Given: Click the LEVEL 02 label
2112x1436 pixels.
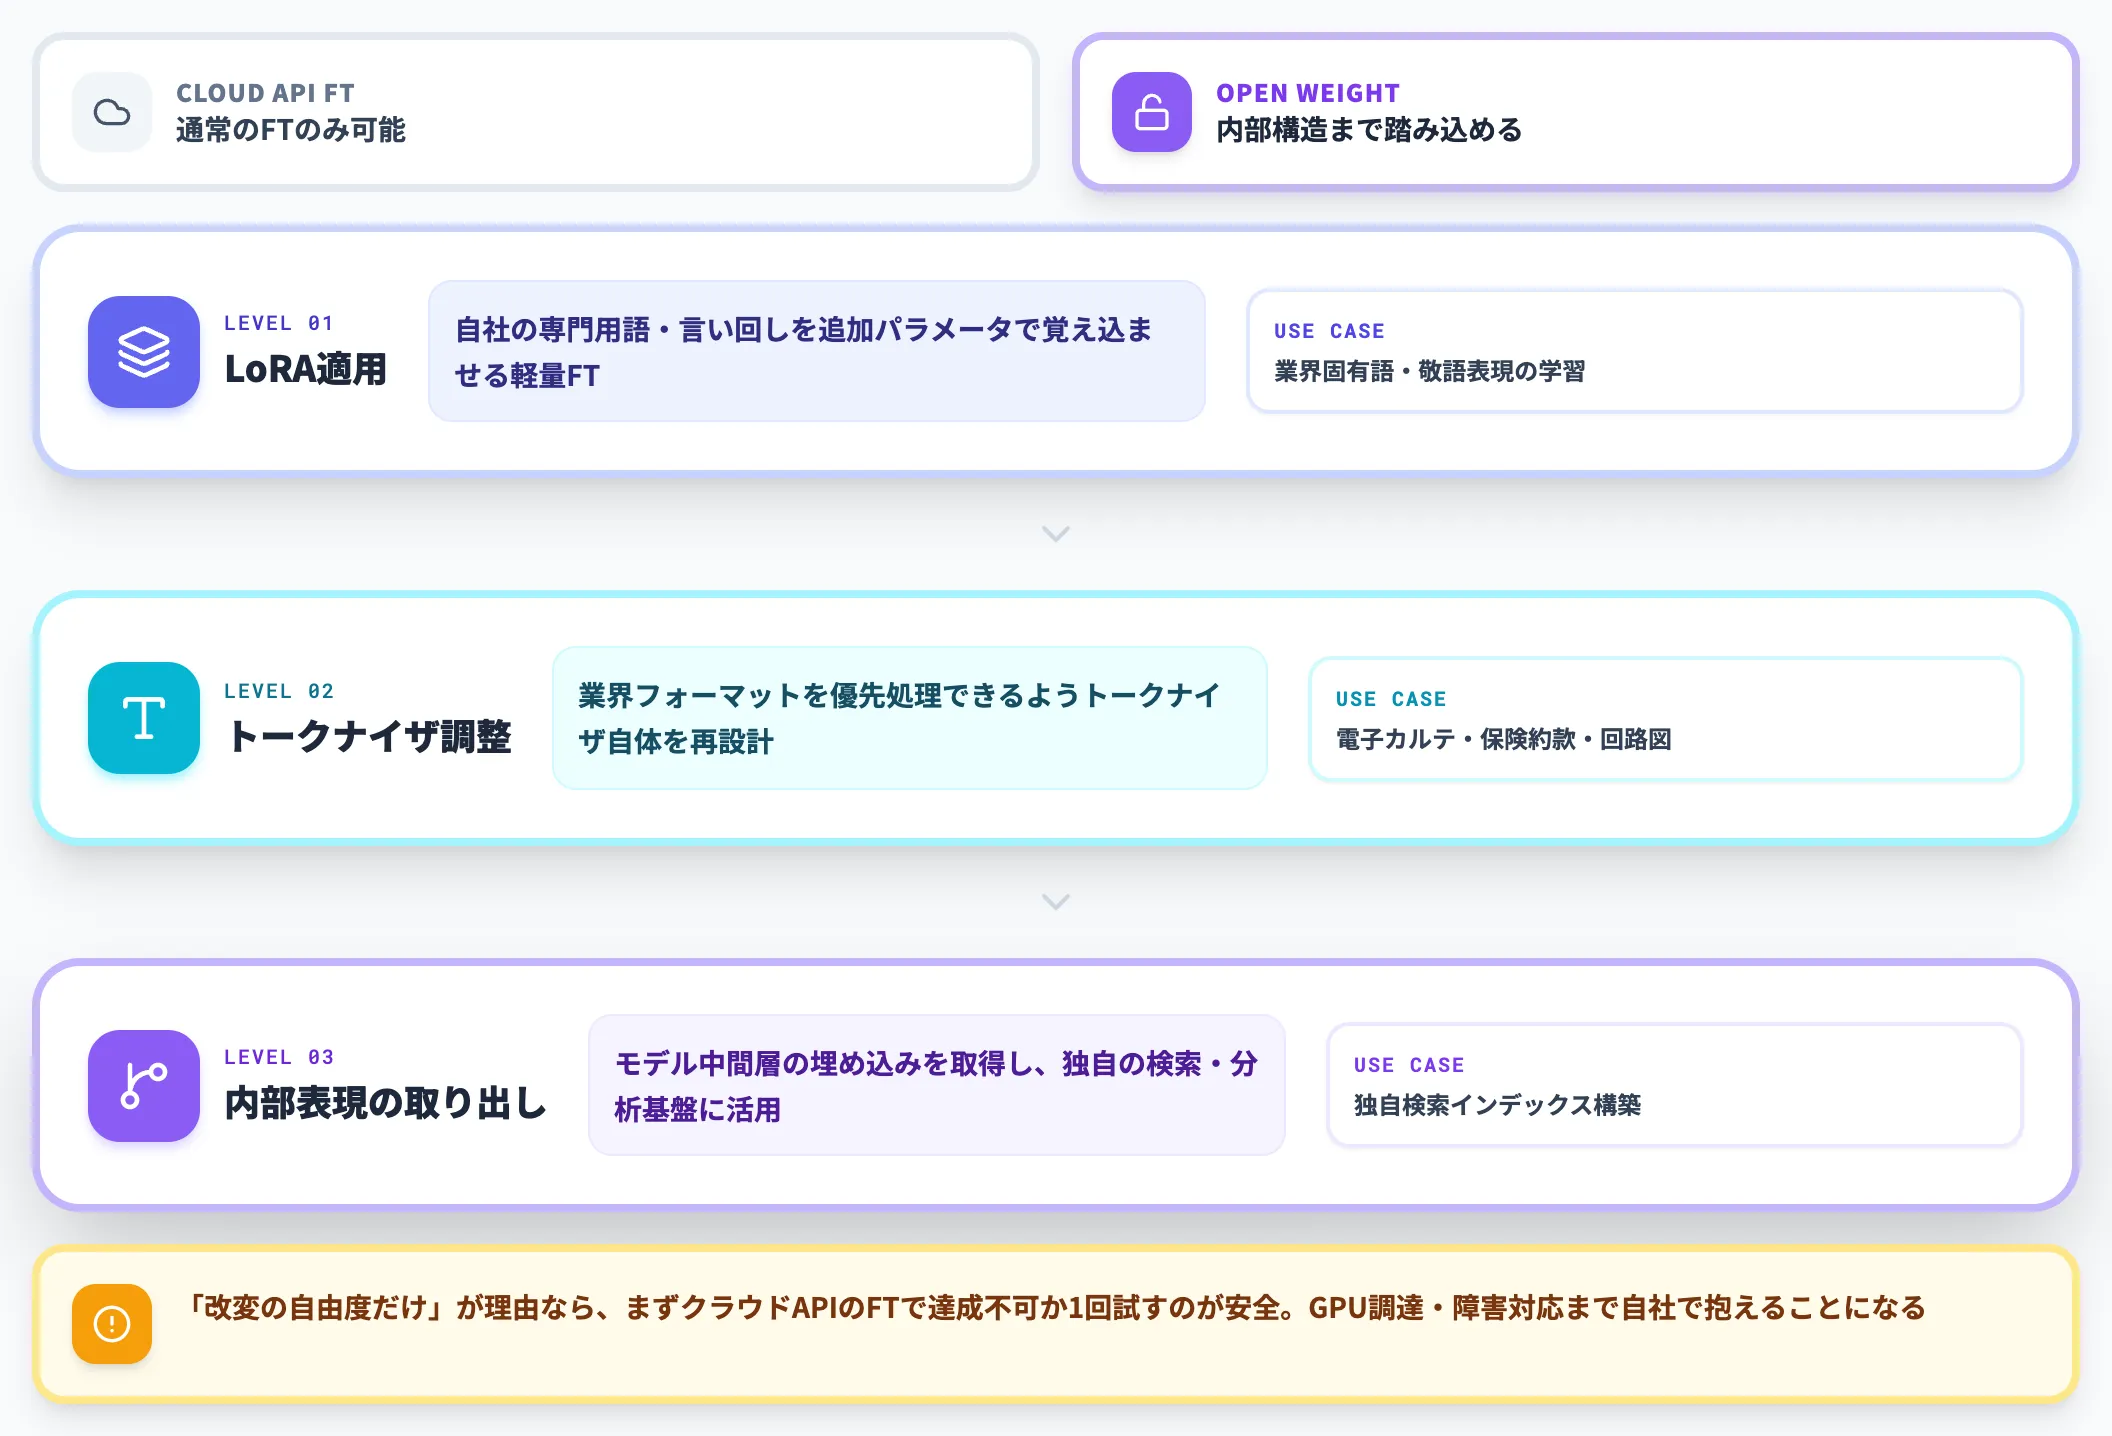Looking at the screenshot, I should pos(279,691).
